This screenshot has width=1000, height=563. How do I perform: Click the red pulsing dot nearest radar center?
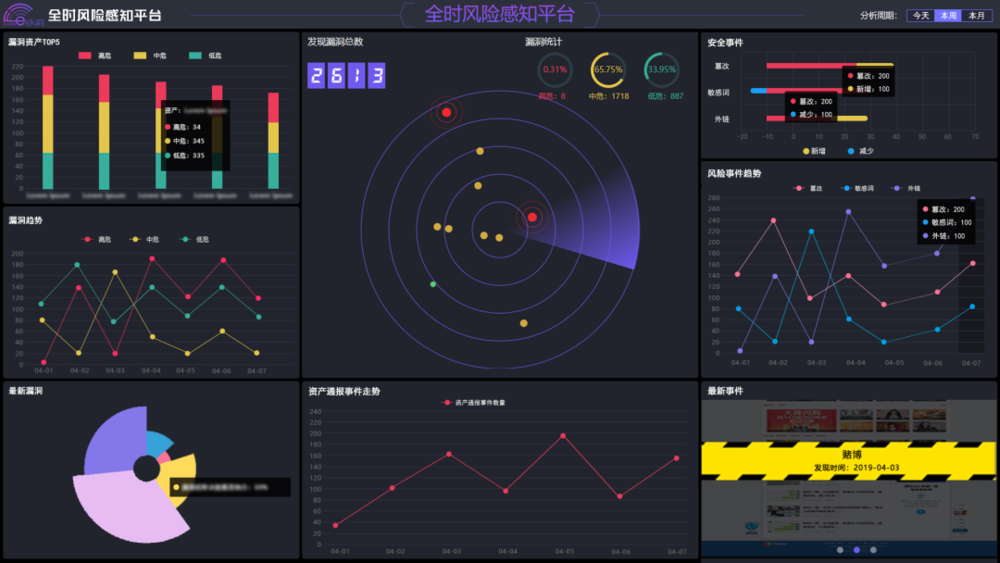point(532,217)
